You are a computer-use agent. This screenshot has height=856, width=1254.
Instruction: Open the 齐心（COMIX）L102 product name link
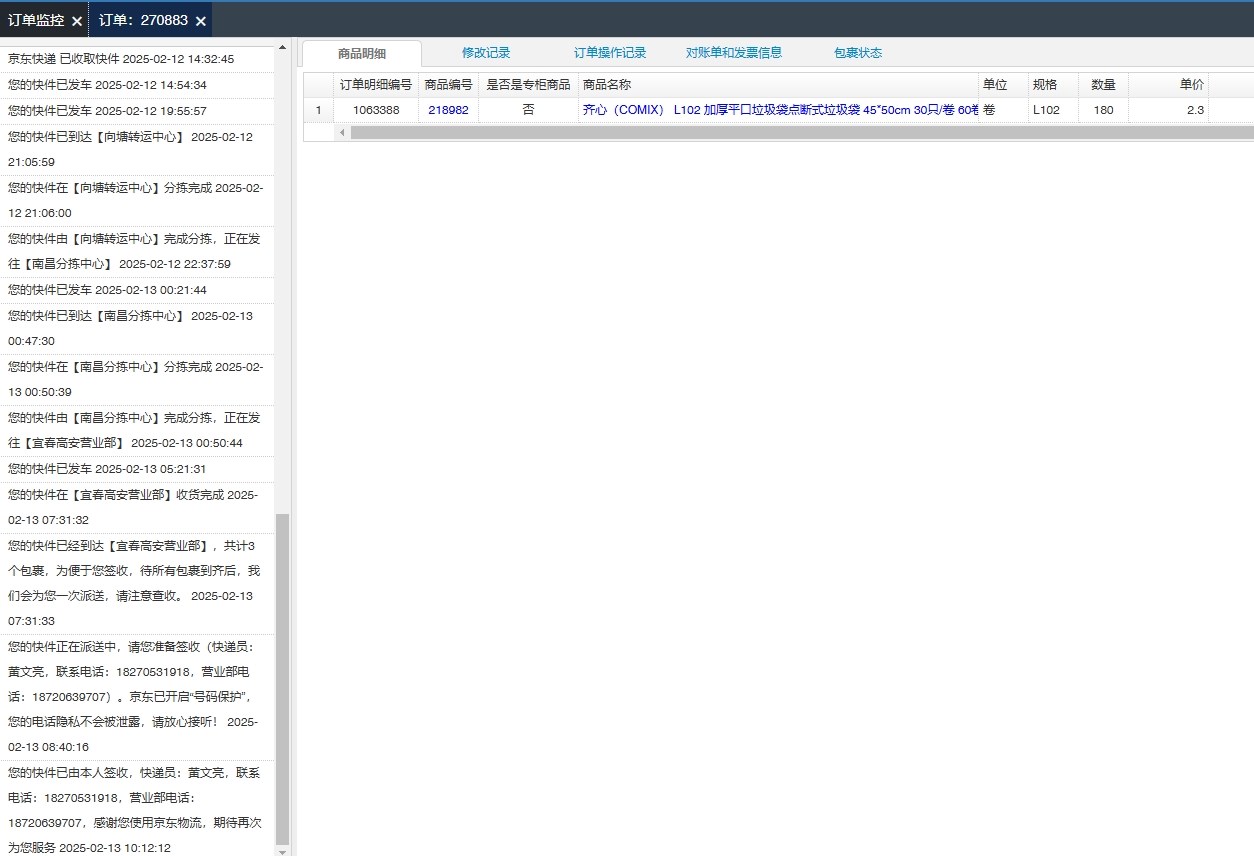pos(779,110)
